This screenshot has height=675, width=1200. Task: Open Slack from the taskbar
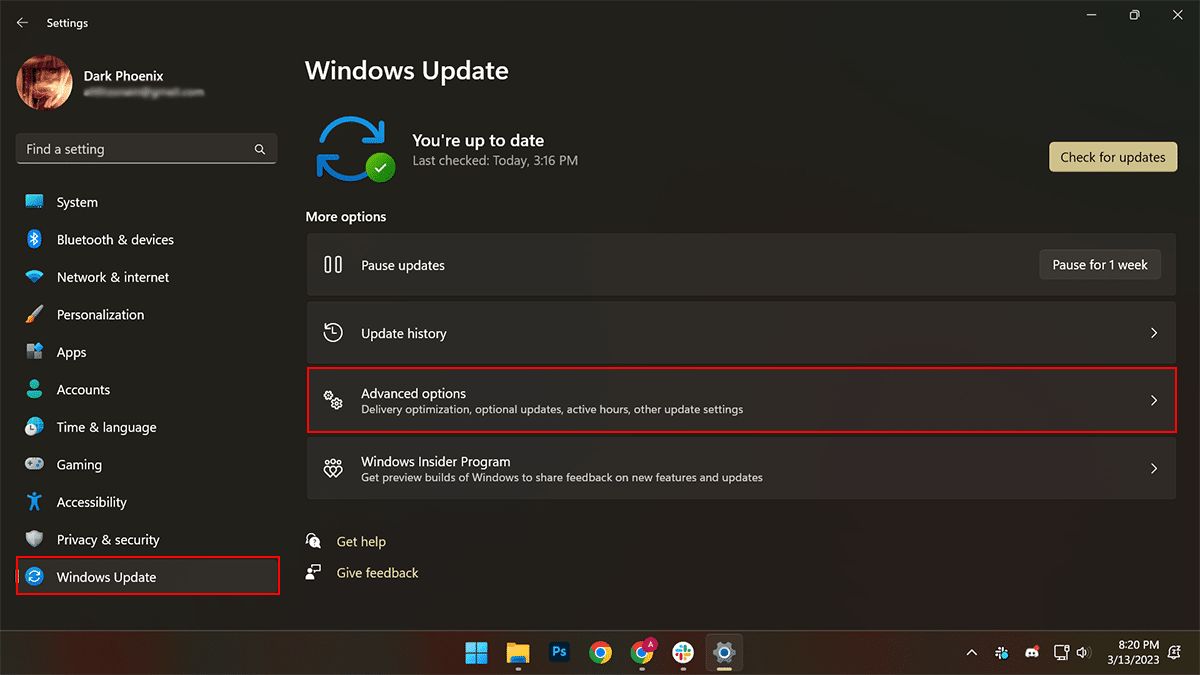683,652
